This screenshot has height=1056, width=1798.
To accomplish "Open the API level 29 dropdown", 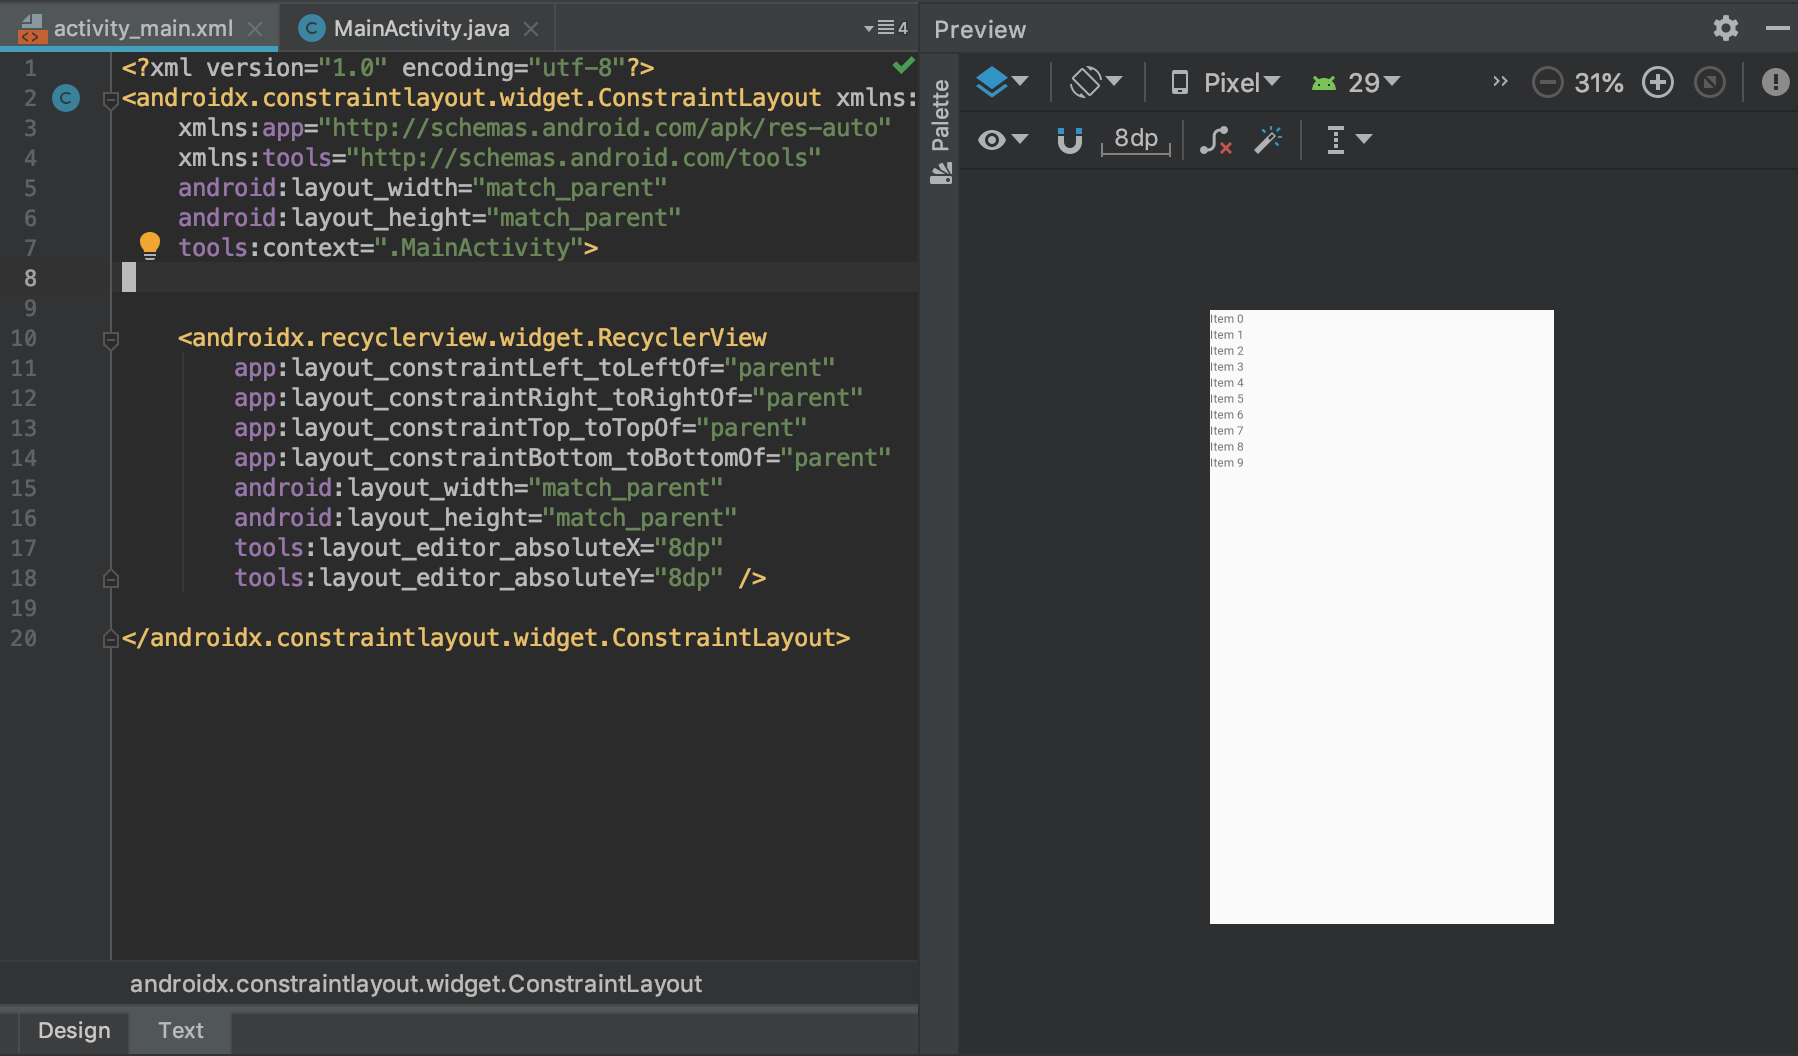I will [x=1358, y=82].
